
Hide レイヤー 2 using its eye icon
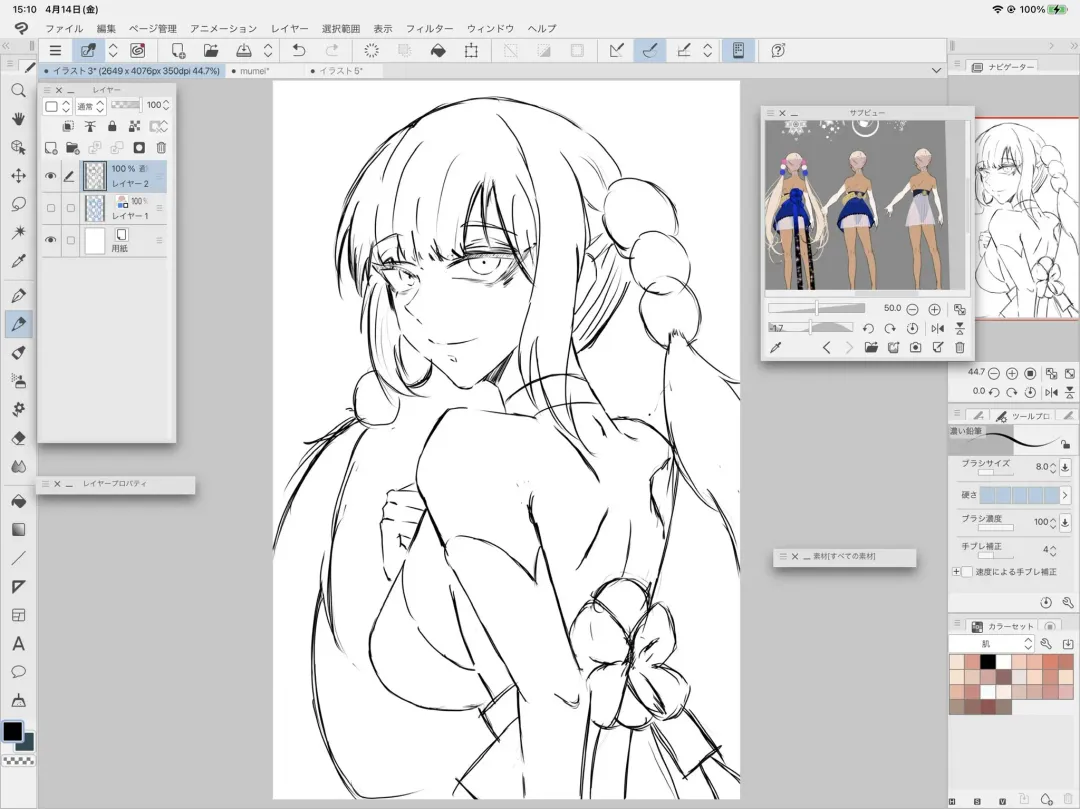click(x=51, y=177)
